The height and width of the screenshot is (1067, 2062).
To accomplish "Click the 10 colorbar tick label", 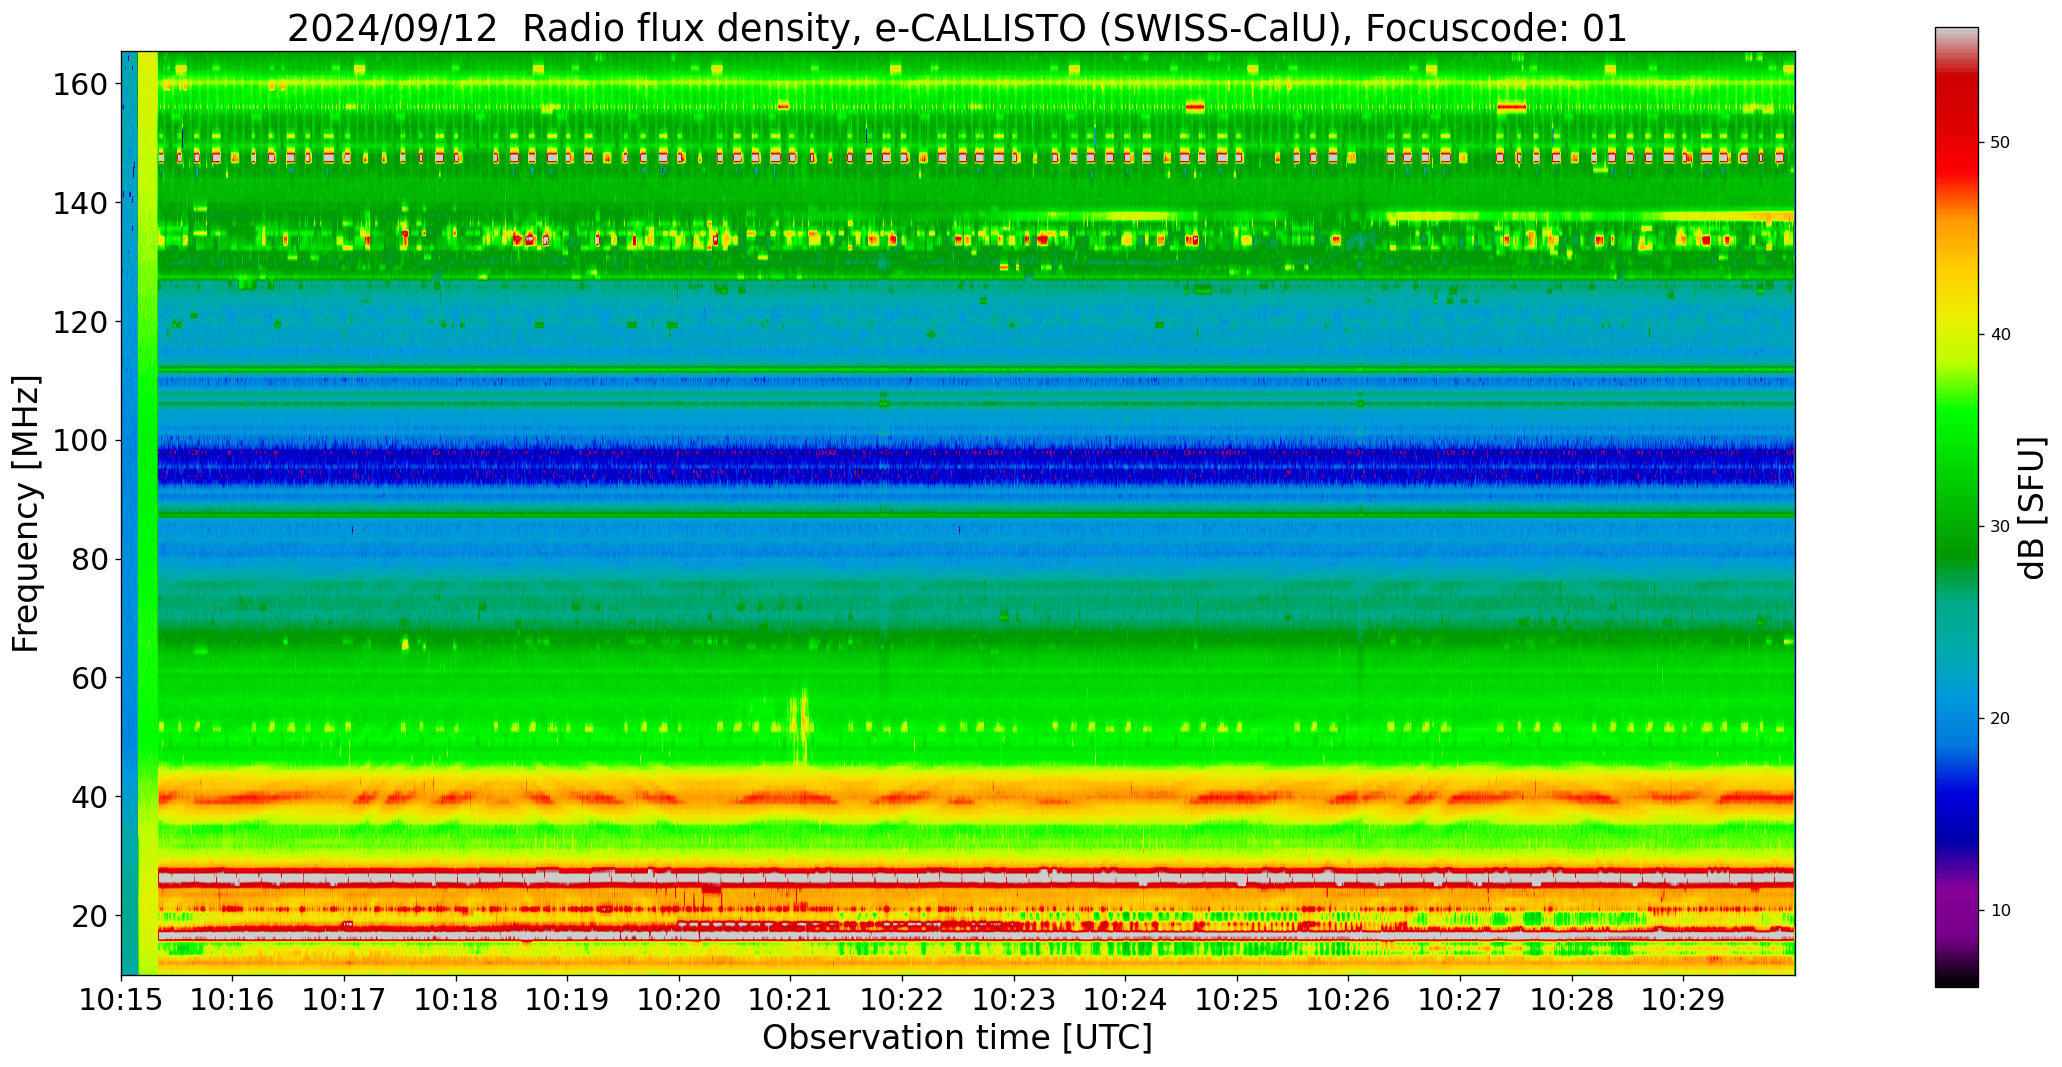I will [2000, 911].
